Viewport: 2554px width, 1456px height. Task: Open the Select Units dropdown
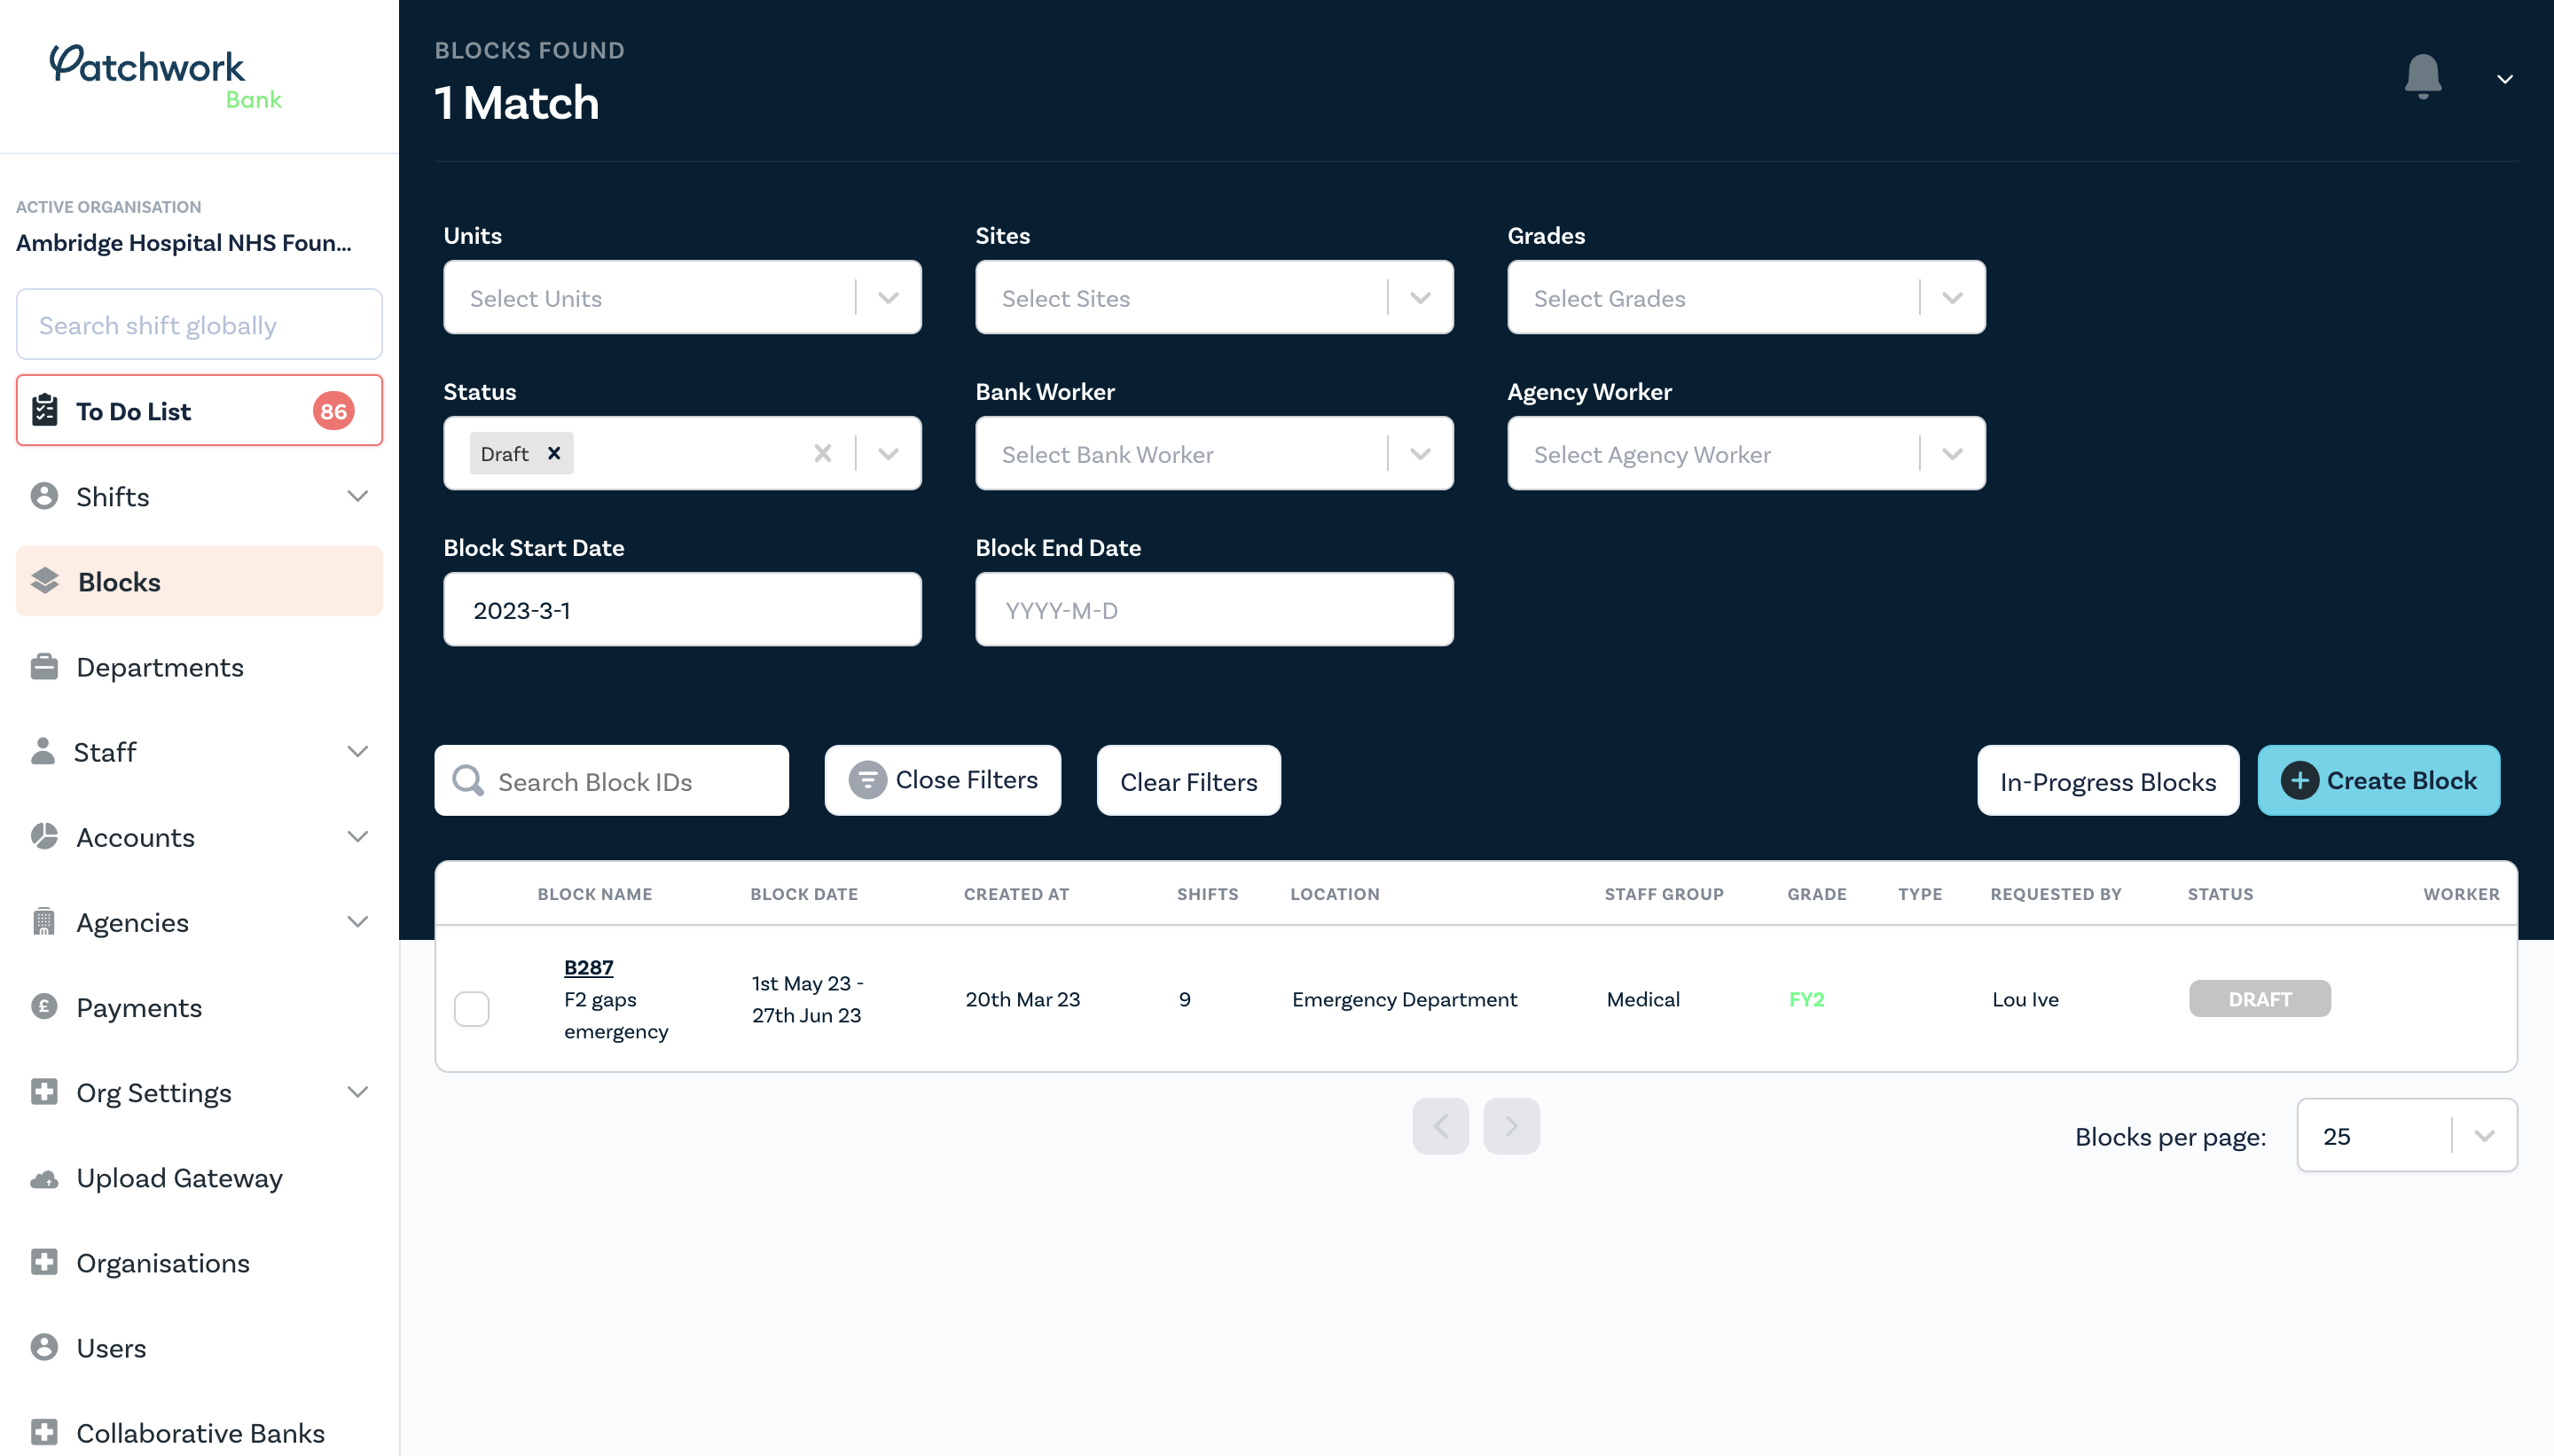pos(888,297)
